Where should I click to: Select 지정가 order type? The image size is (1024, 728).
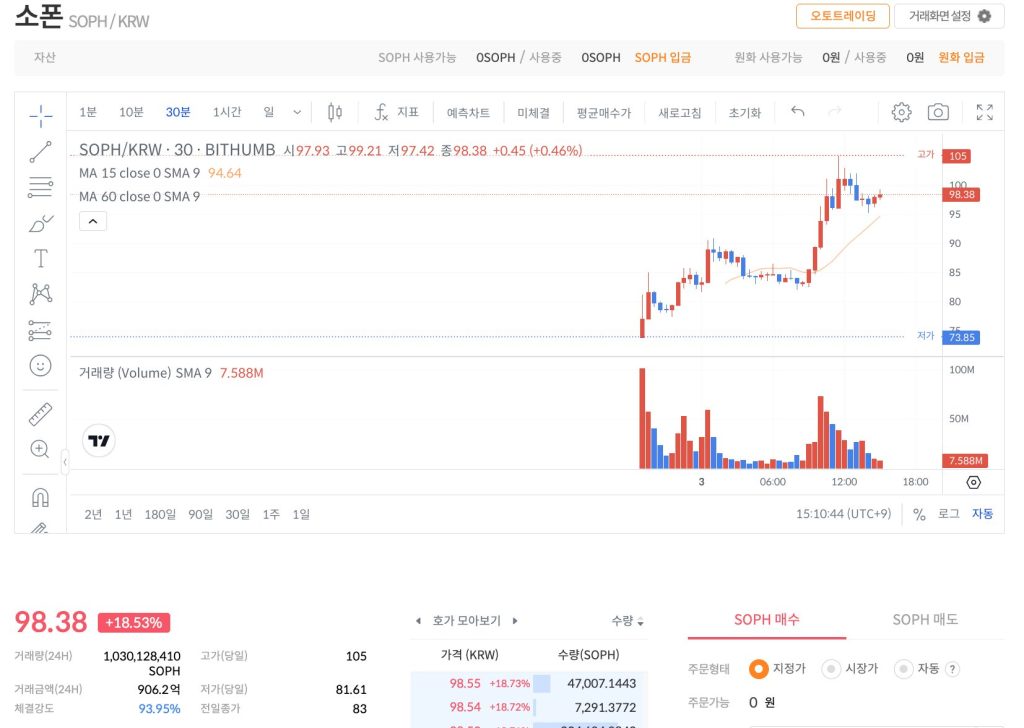[778, 669]
